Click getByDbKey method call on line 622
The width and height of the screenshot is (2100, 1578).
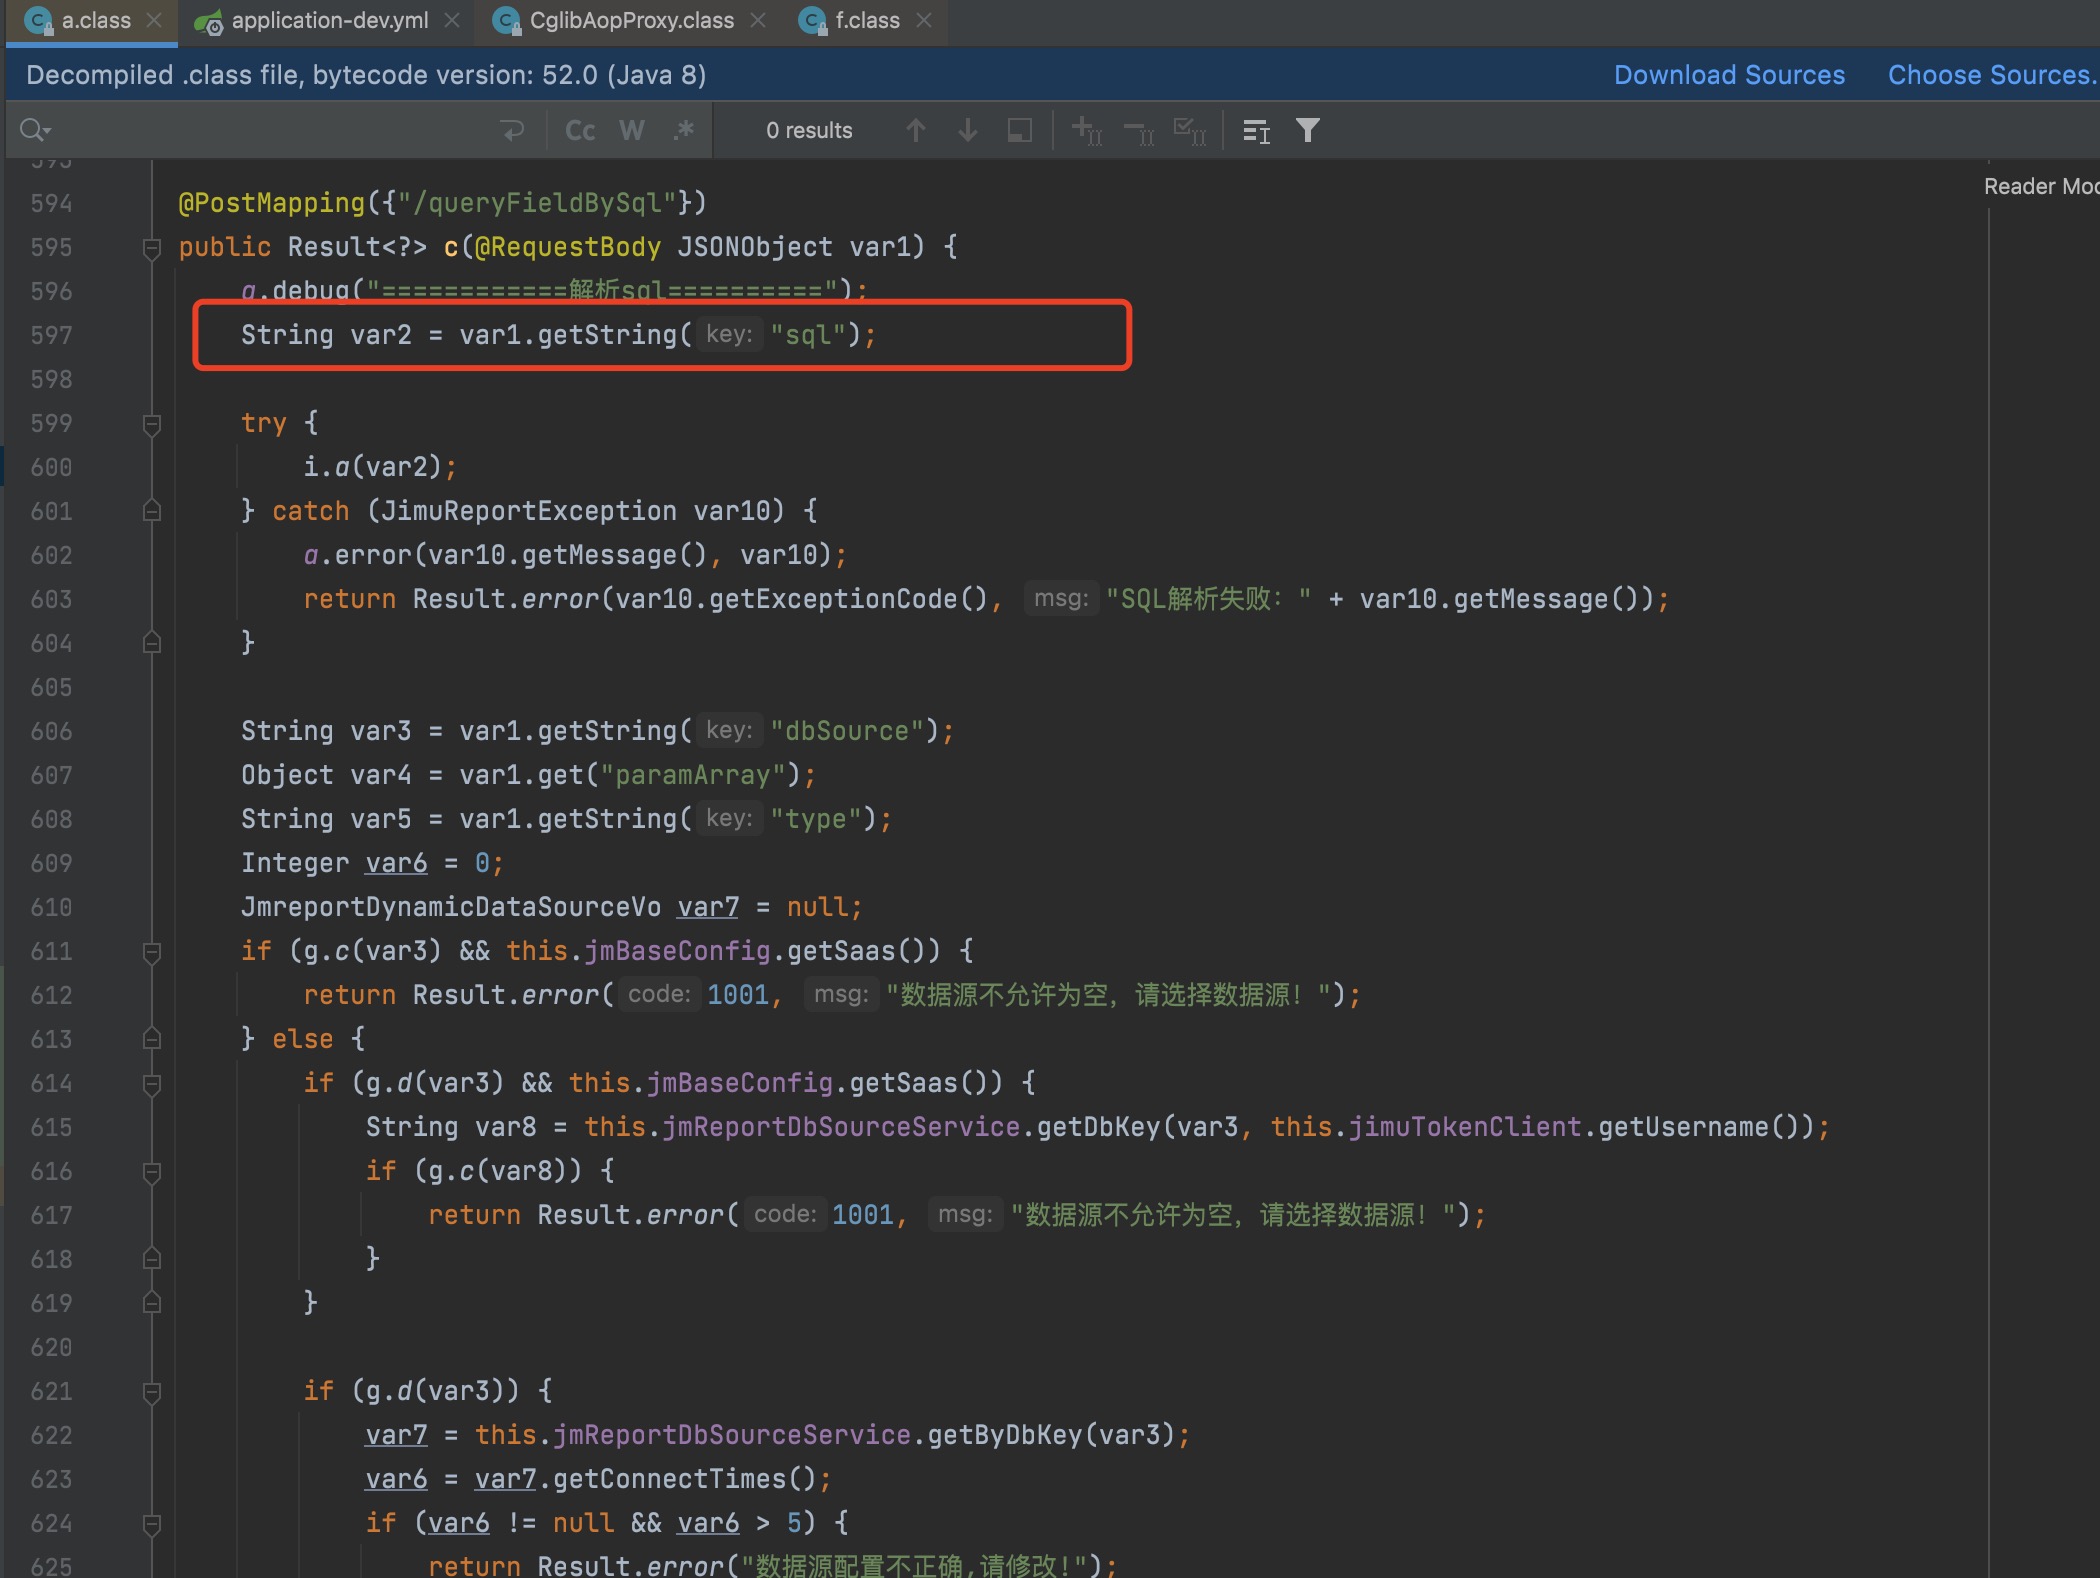tap(1005, 1435)
